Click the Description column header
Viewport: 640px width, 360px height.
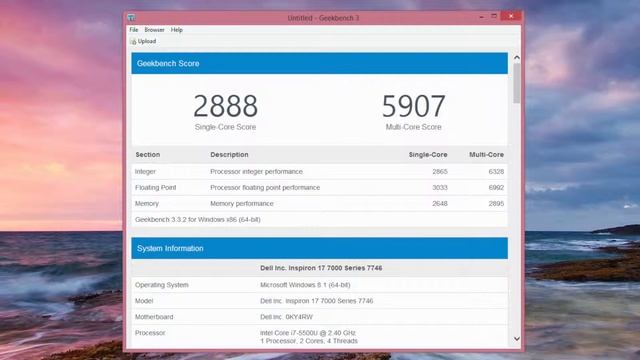pos(229,155)
